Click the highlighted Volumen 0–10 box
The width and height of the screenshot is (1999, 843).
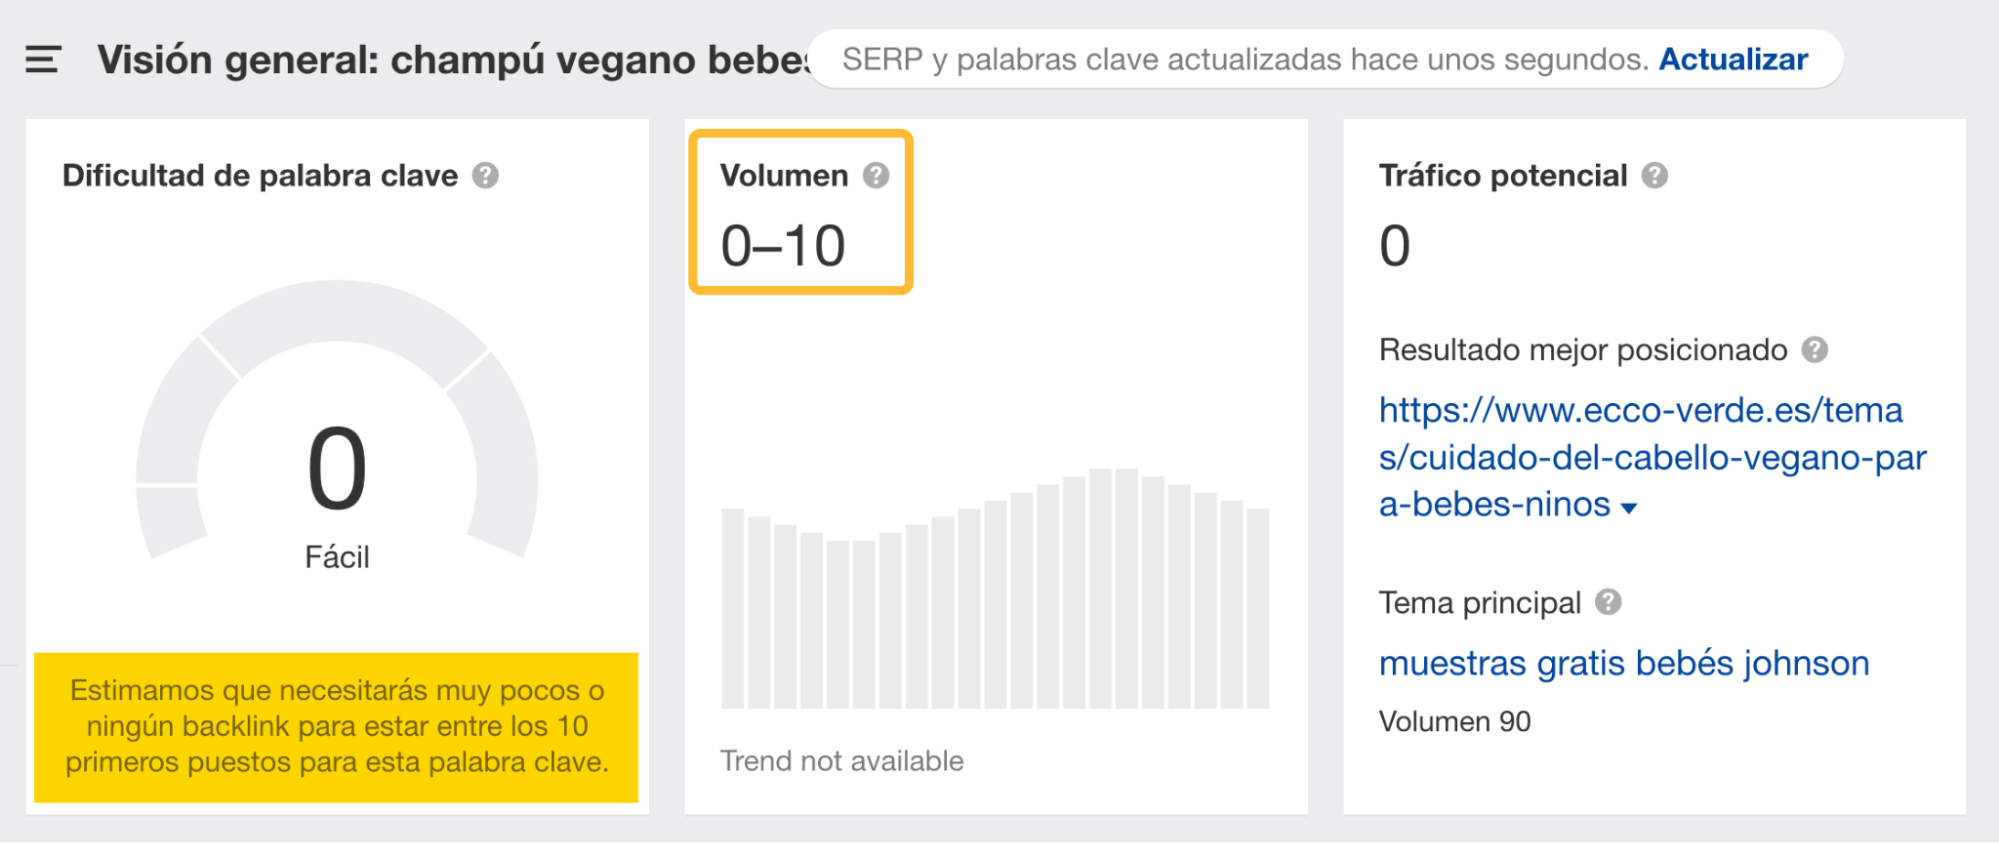(x=799, y=211)
